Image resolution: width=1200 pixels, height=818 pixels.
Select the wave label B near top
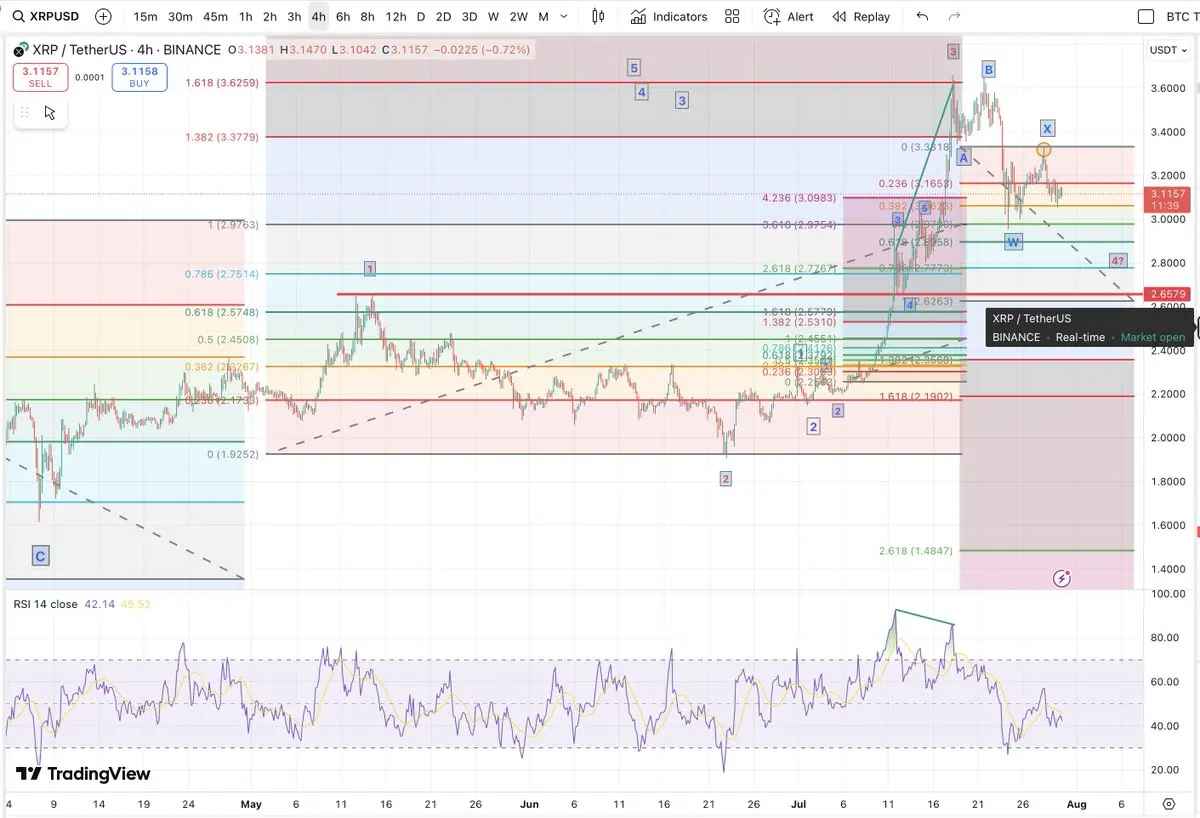pyautogui.click(x=988, y=69)
